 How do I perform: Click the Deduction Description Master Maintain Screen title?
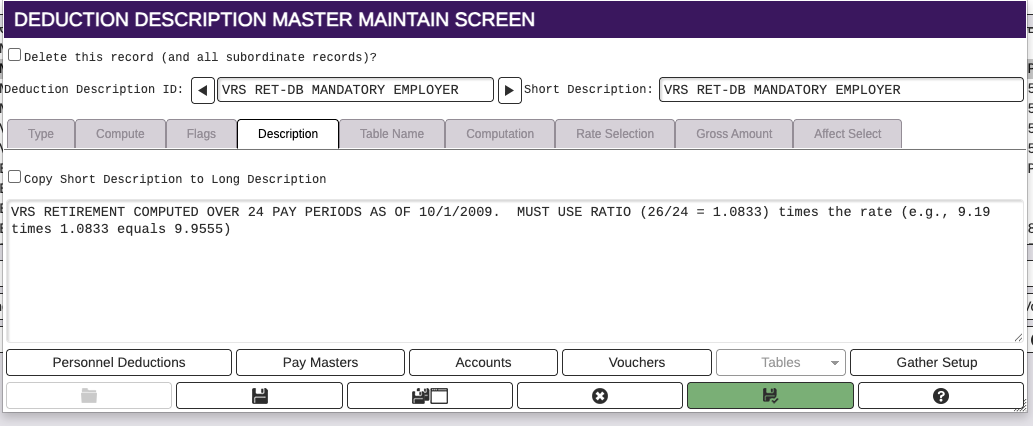[x=274, y=20]
